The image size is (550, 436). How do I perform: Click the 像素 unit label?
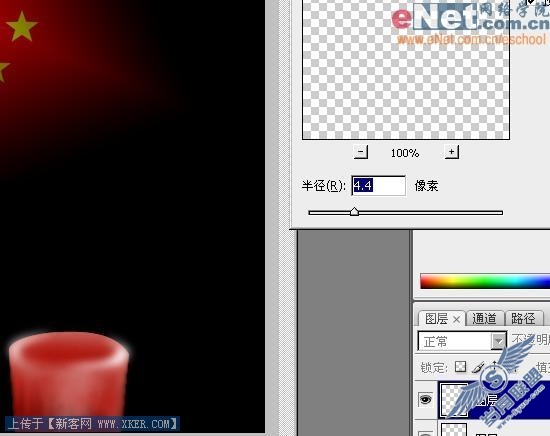pyautogui.click(x=427, y=186)
